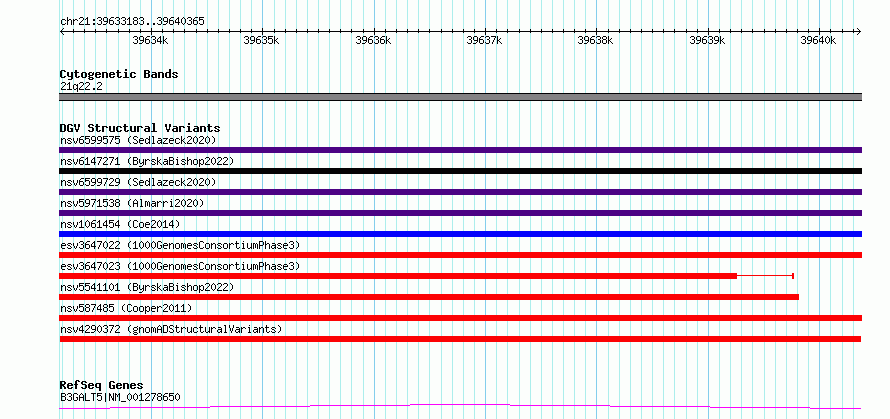Click the RefSeq Genes track title
Screen dimensions: 890x419
[102, 386]
